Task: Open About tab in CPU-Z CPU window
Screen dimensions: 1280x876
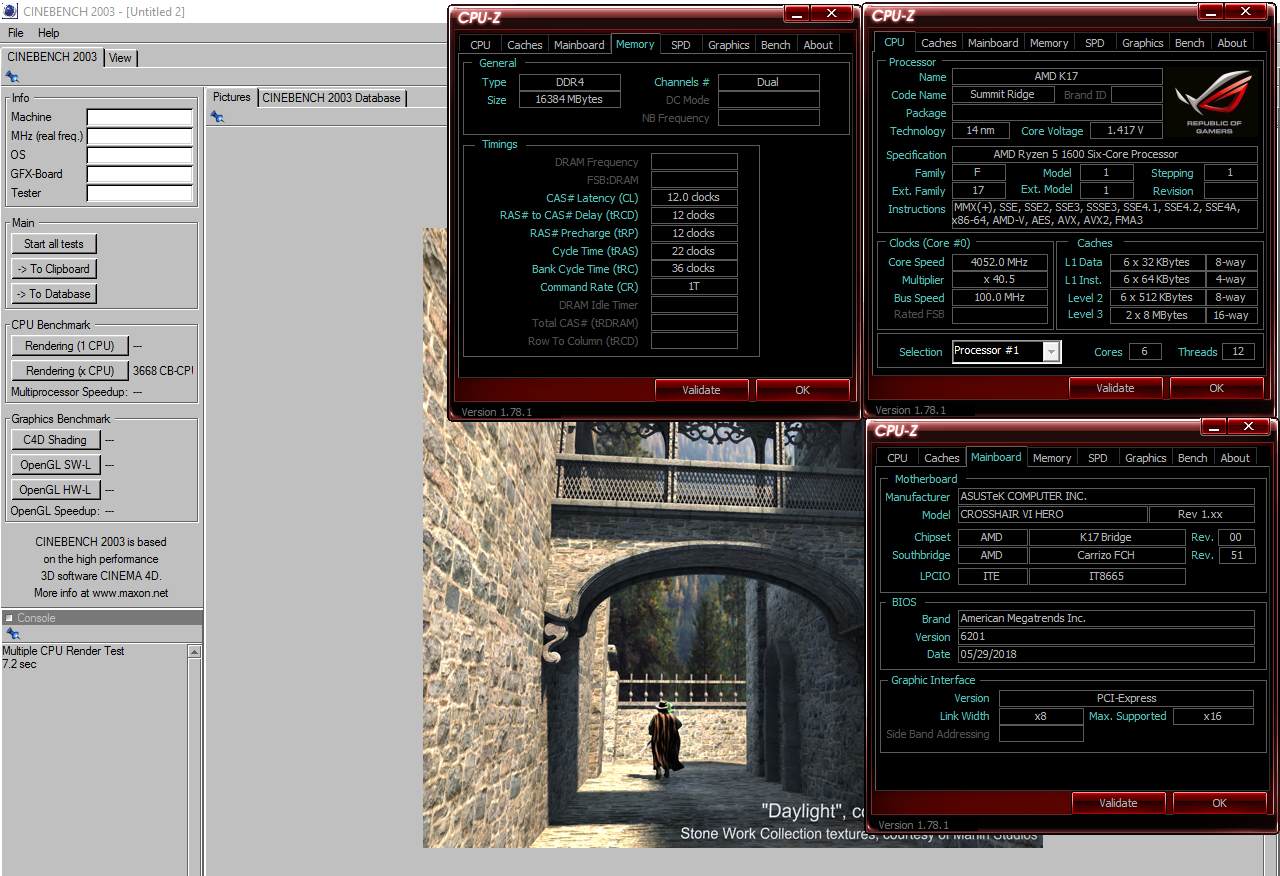Action: click(x=1232, y=43)
